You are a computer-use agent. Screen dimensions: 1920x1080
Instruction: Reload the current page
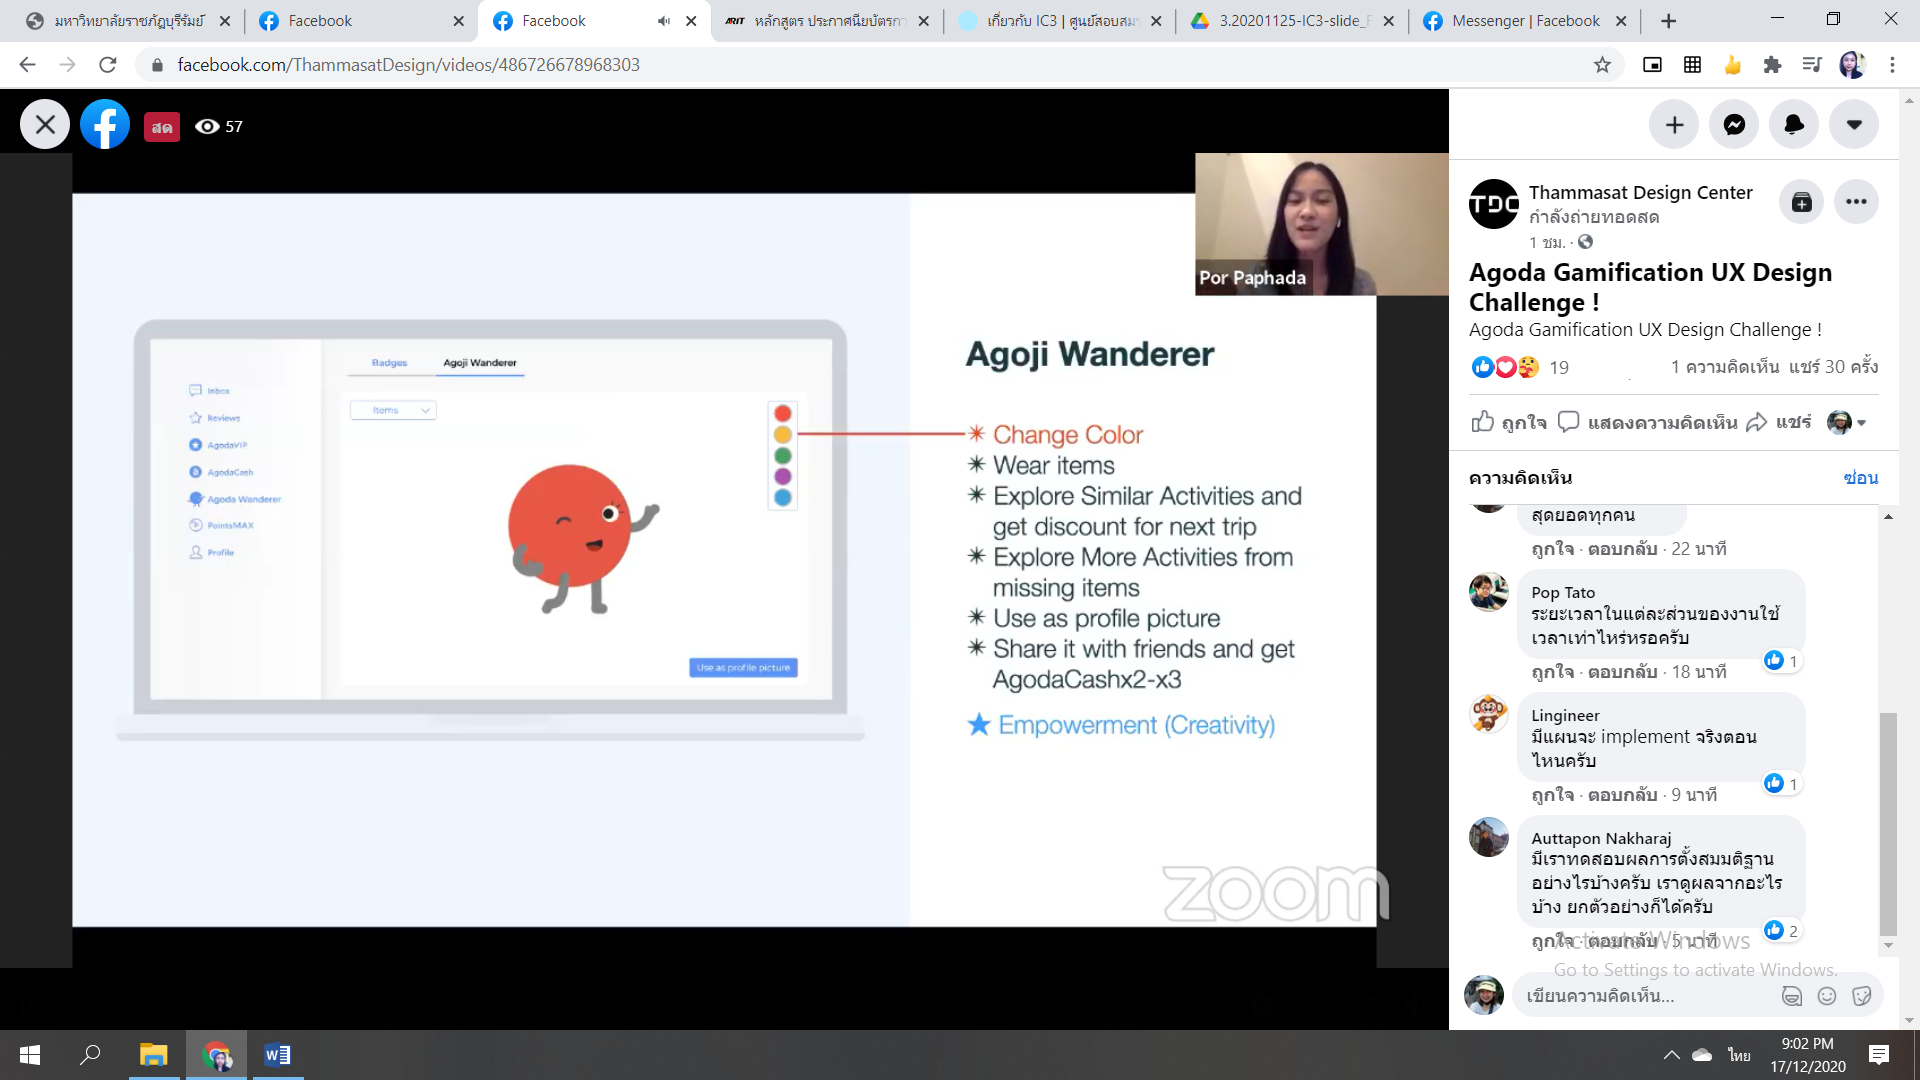108,65
